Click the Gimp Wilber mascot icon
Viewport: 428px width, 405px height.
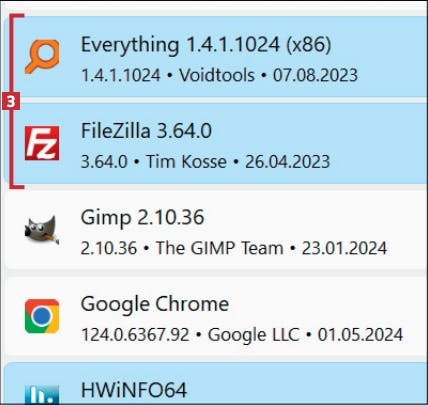(42, 230)
